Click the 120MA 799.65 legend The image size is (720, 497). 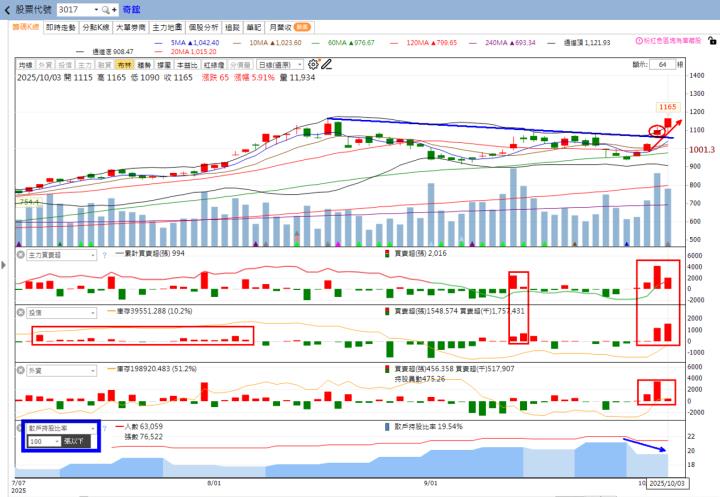pos(423,43)
